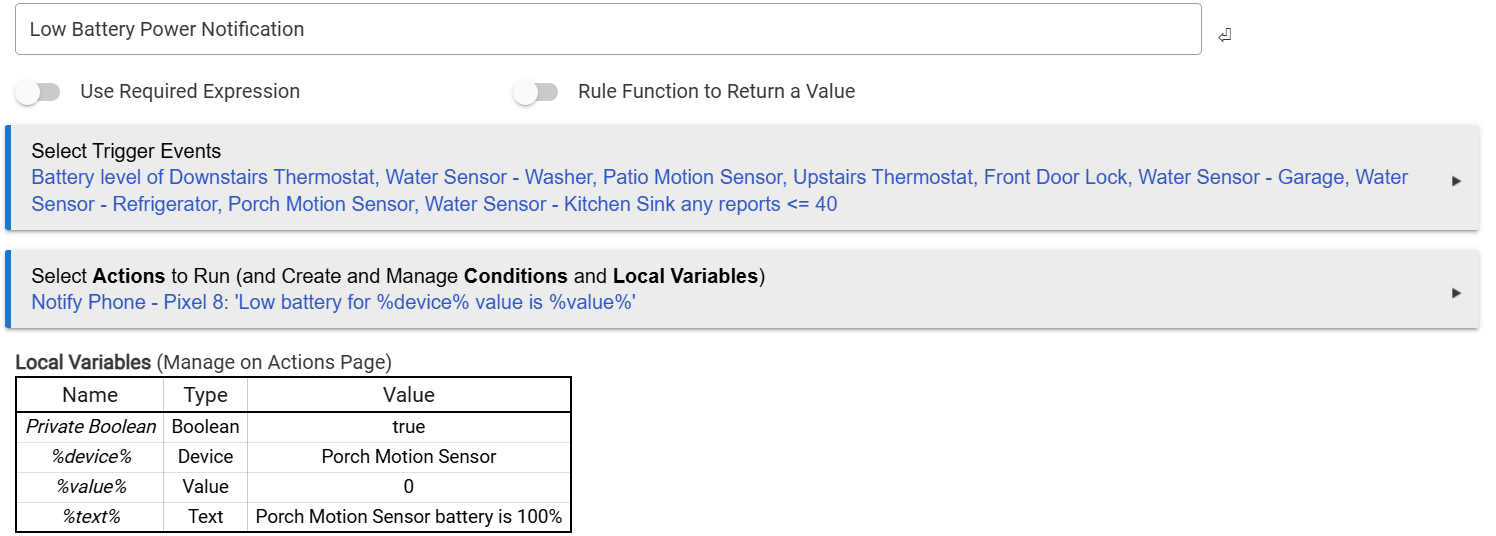Click the 'true' value cell
The height and width of the screenshot is (536, 1496).
click(x=409, y=427)
